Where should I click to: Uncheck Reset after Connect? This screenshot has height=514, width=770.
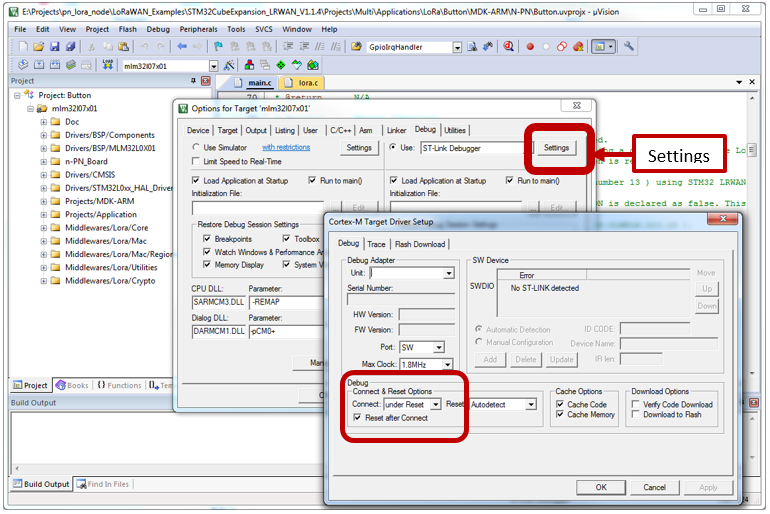click(358, 418)
